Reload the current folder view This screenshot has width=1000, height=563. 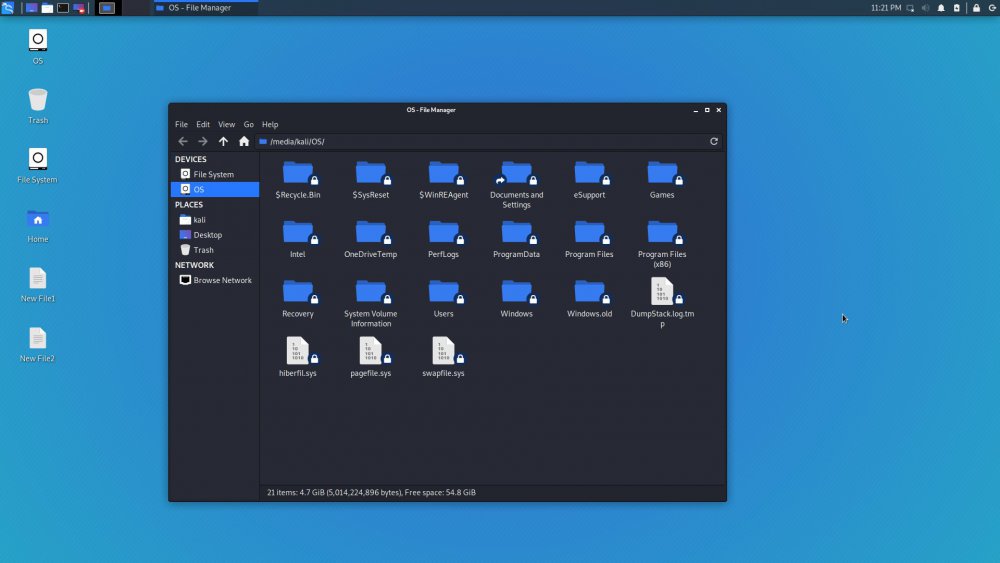click(x=714, y=141)
